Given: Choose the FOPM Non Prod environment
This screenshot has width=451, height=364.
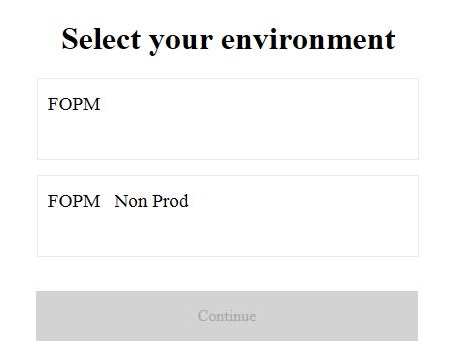Looking at the screenshot, I should (228, 216).
